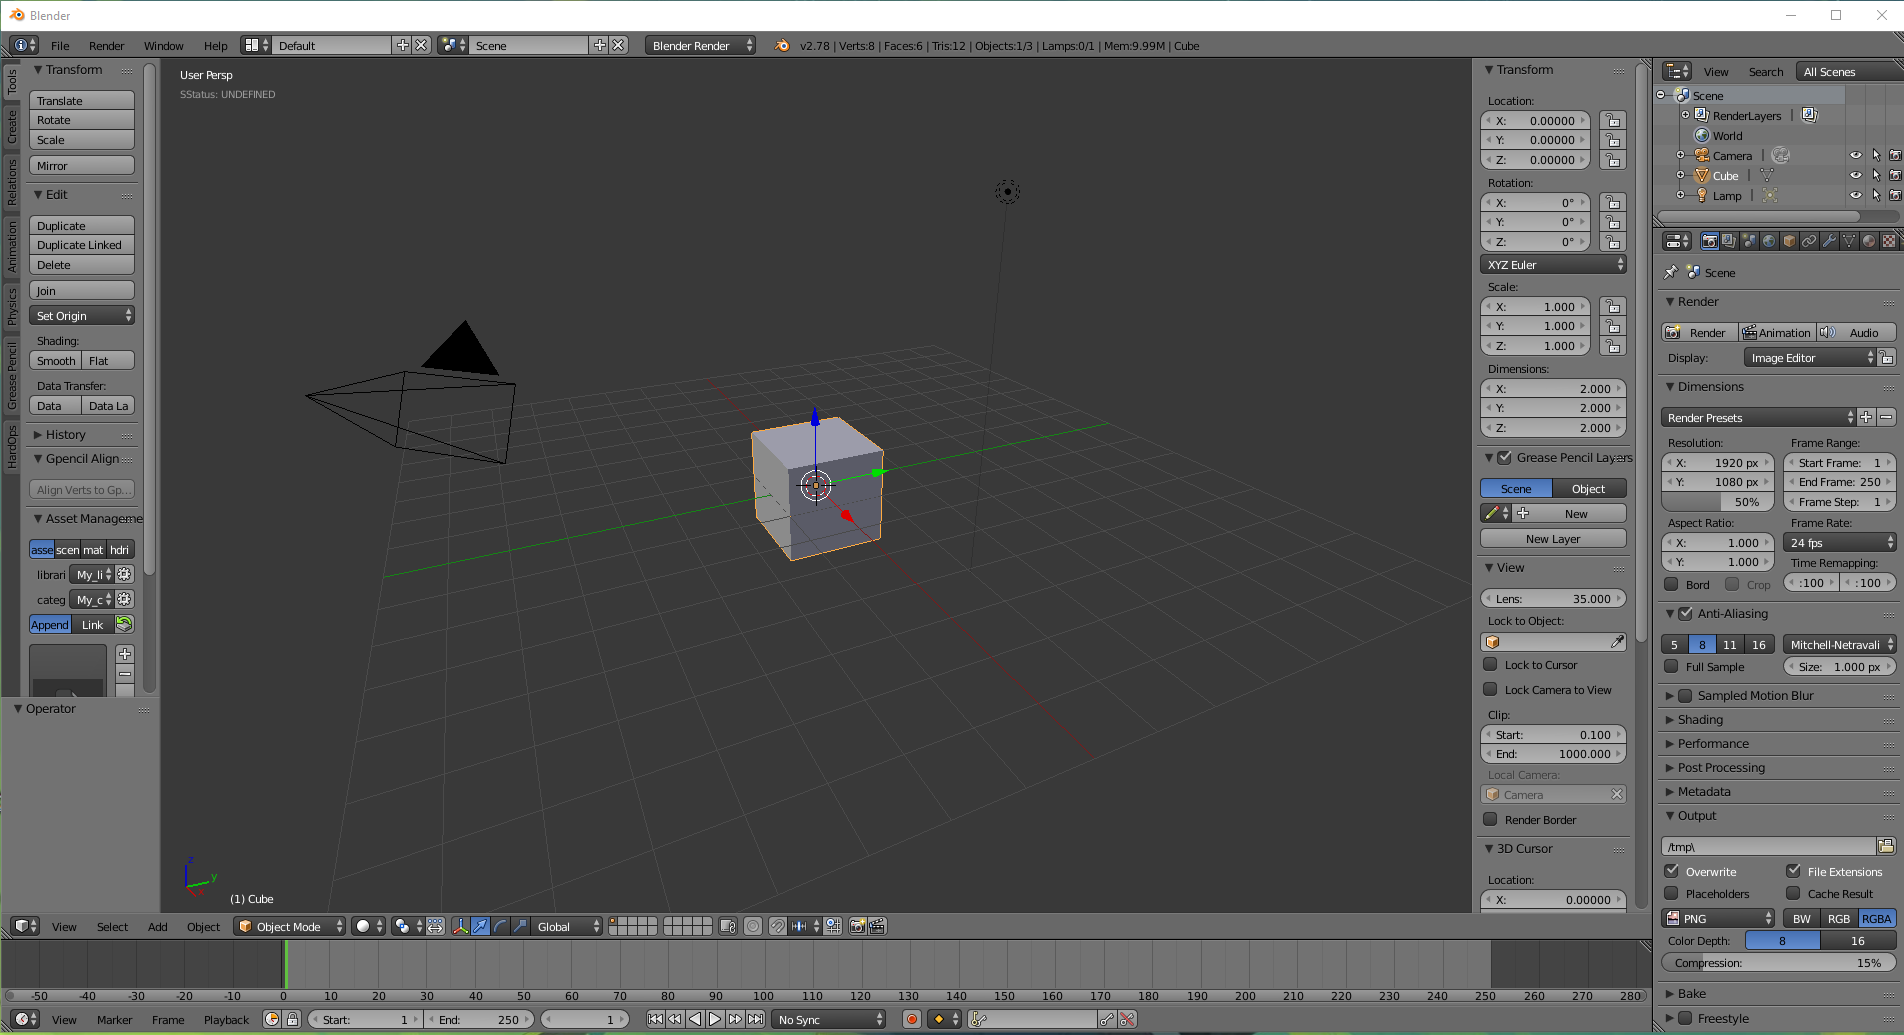The image size is (1904, 1035).
Task: Enable Placeholders checkbox
Action: click(1671, 893)
